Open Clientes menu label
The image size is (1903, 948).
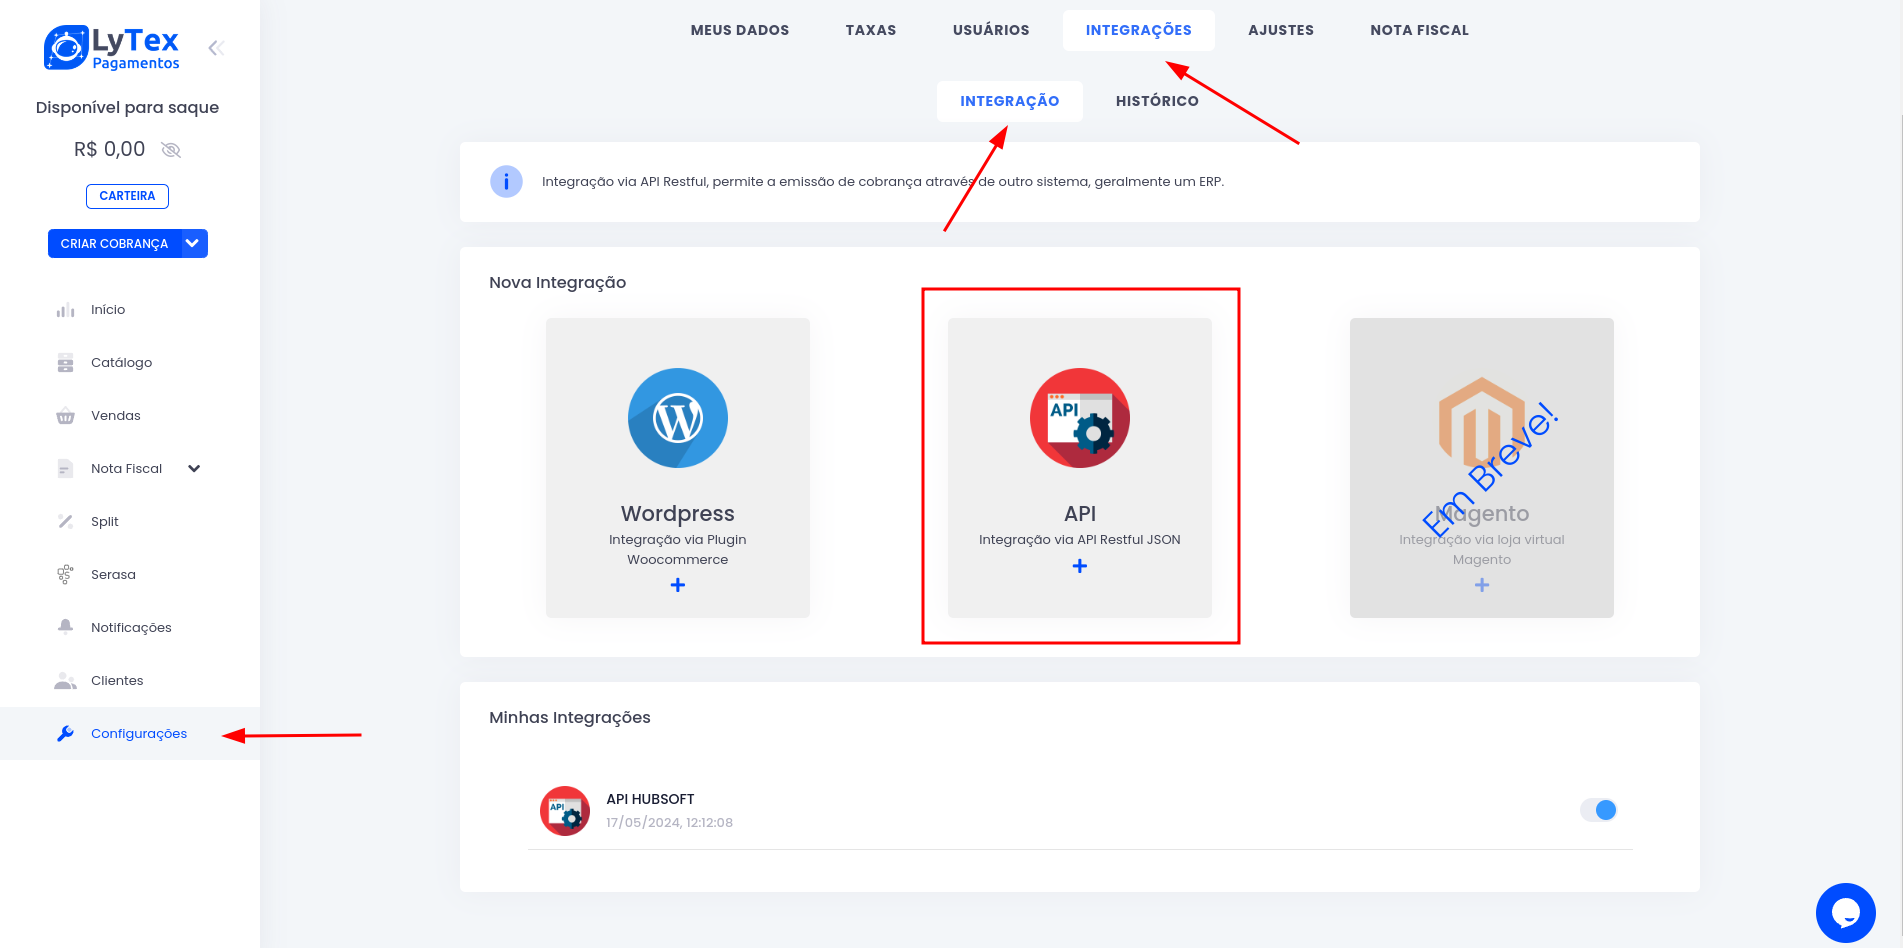[117, 681]
